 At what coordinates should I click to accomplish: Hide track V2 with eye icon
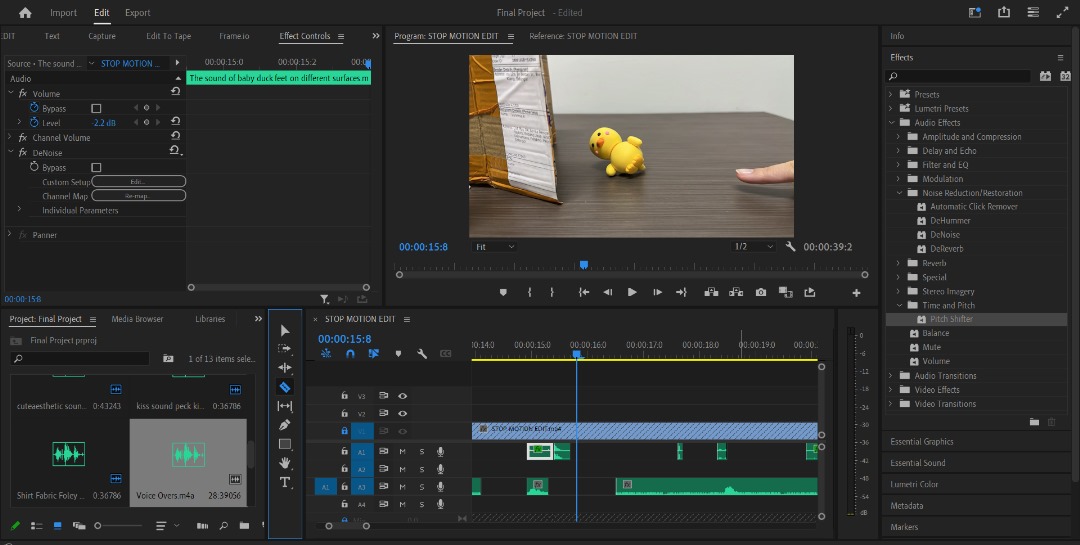point(402,413)
